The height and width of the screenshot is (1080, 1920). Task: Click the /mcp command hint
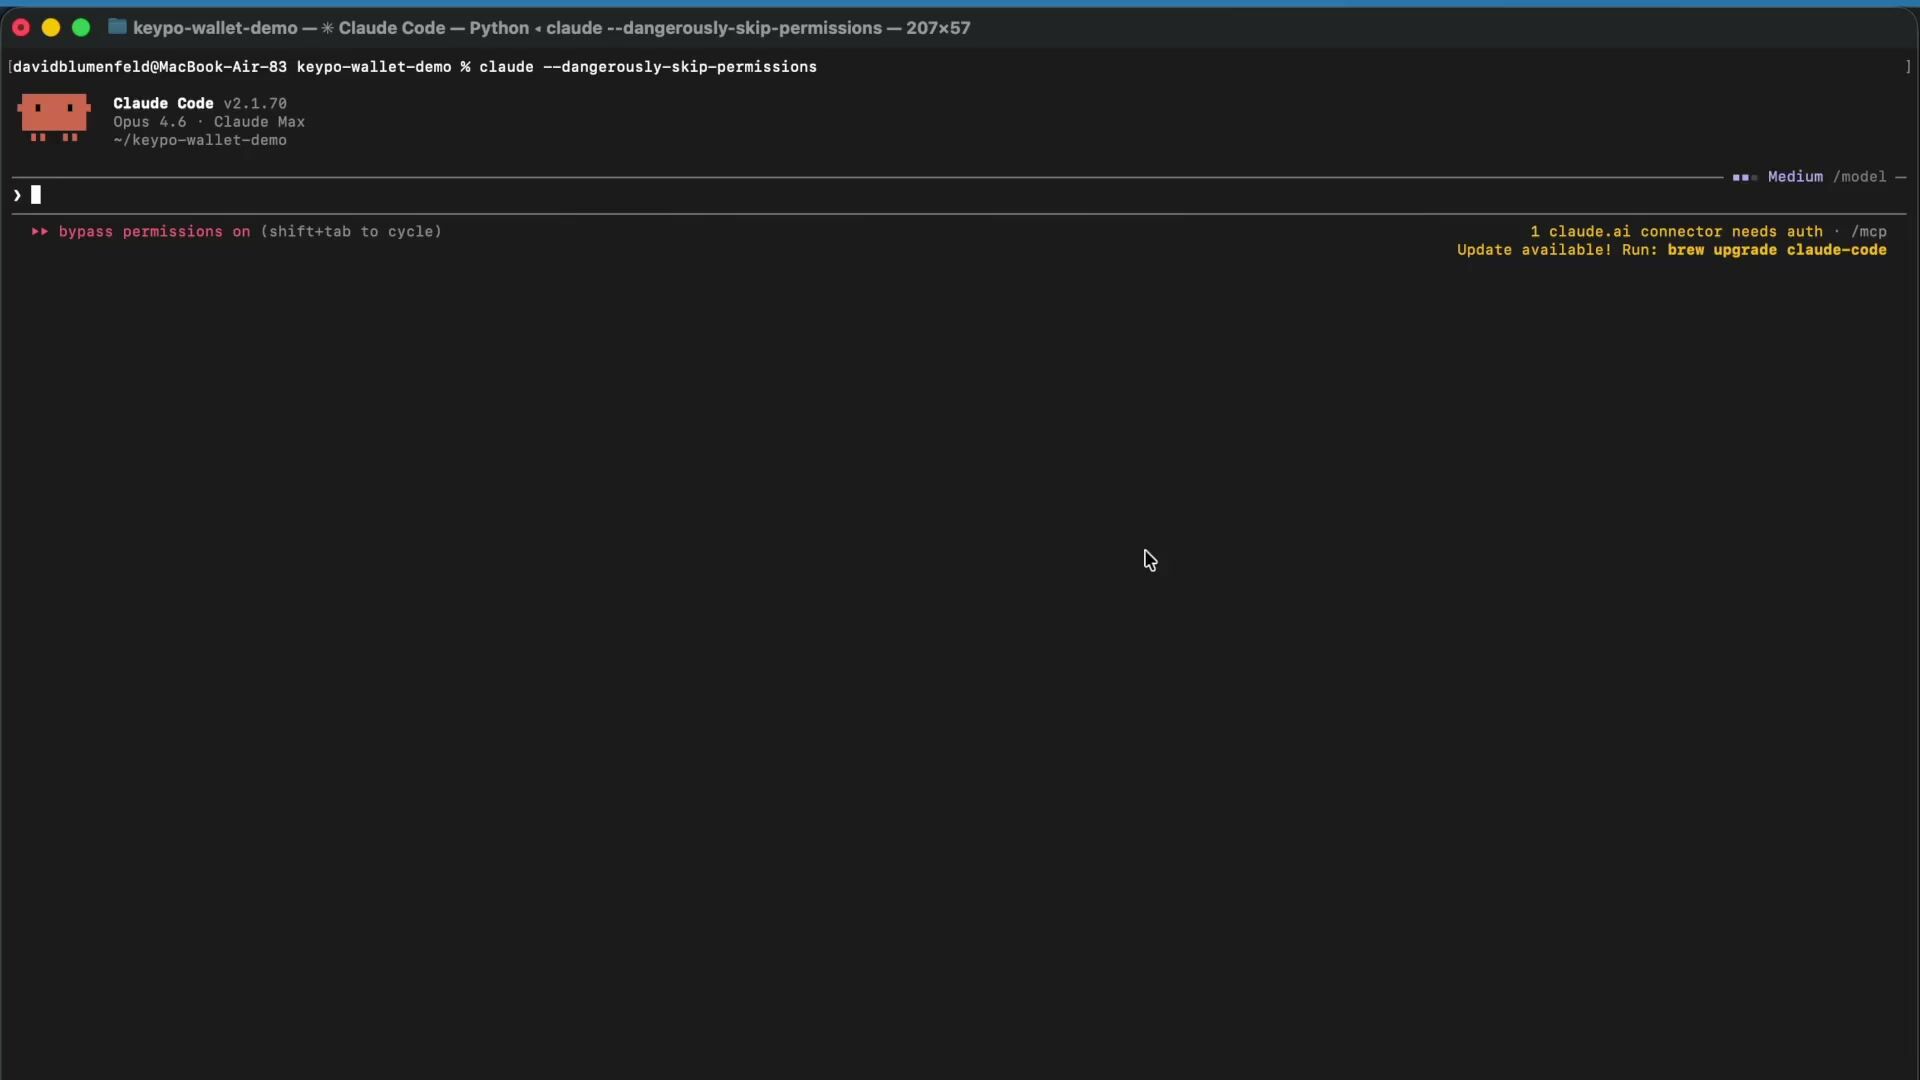pos(1868,232)
